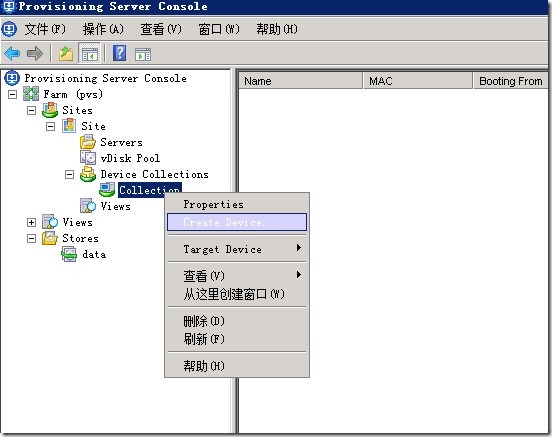Select the vDisk Pool tree item label
The height and width of the screenshot is (437, 552).
[130, 158]
